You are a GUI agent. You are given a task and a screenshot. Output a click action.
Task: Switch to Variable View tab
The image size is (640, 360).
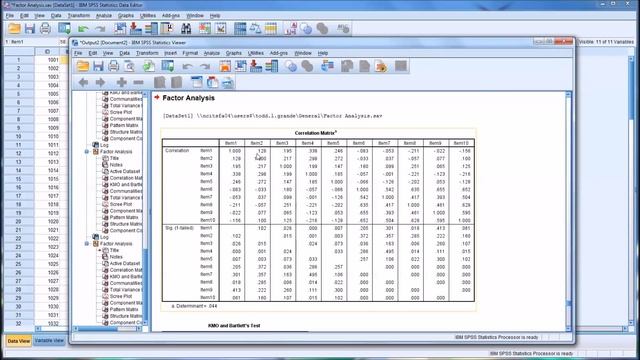[49, 341]
